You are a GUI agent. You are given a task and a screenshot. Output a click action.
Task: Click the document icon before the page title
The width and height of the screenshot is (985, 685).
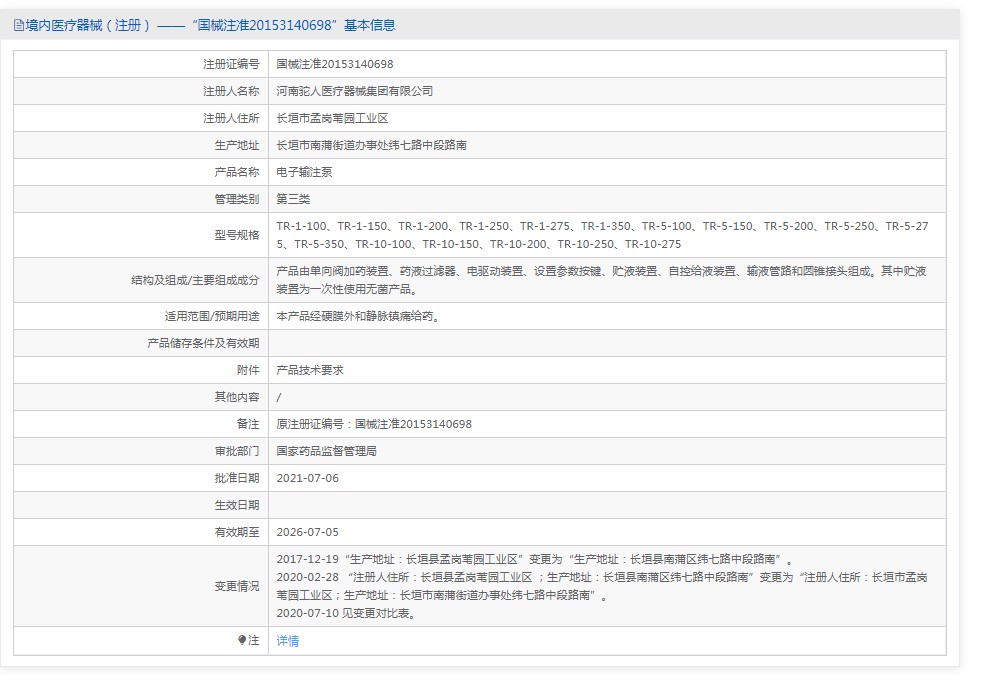pos(19,26)
